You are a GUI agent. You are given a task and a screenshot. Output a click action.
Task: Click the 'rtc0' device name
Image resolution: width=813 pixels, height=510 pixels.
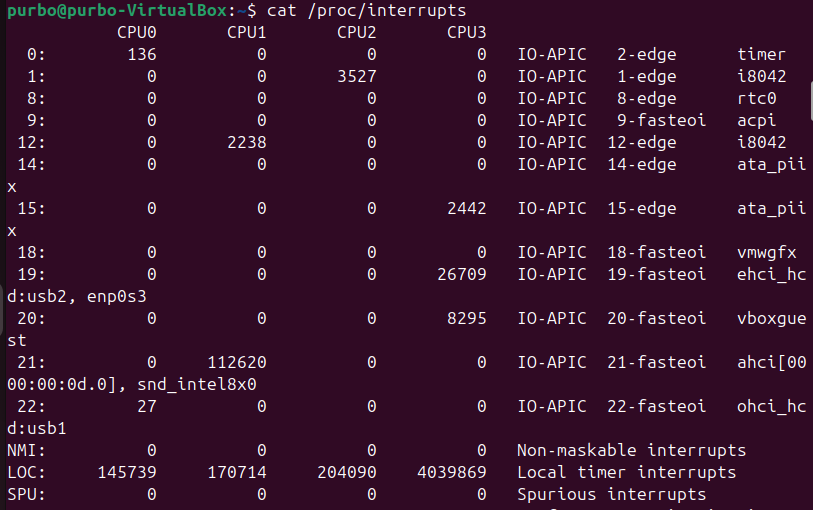point(756,98)
